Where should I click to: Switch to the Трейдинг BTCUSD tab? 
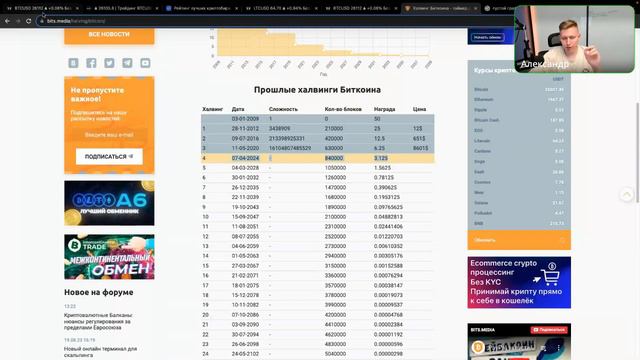coord(121,8)
